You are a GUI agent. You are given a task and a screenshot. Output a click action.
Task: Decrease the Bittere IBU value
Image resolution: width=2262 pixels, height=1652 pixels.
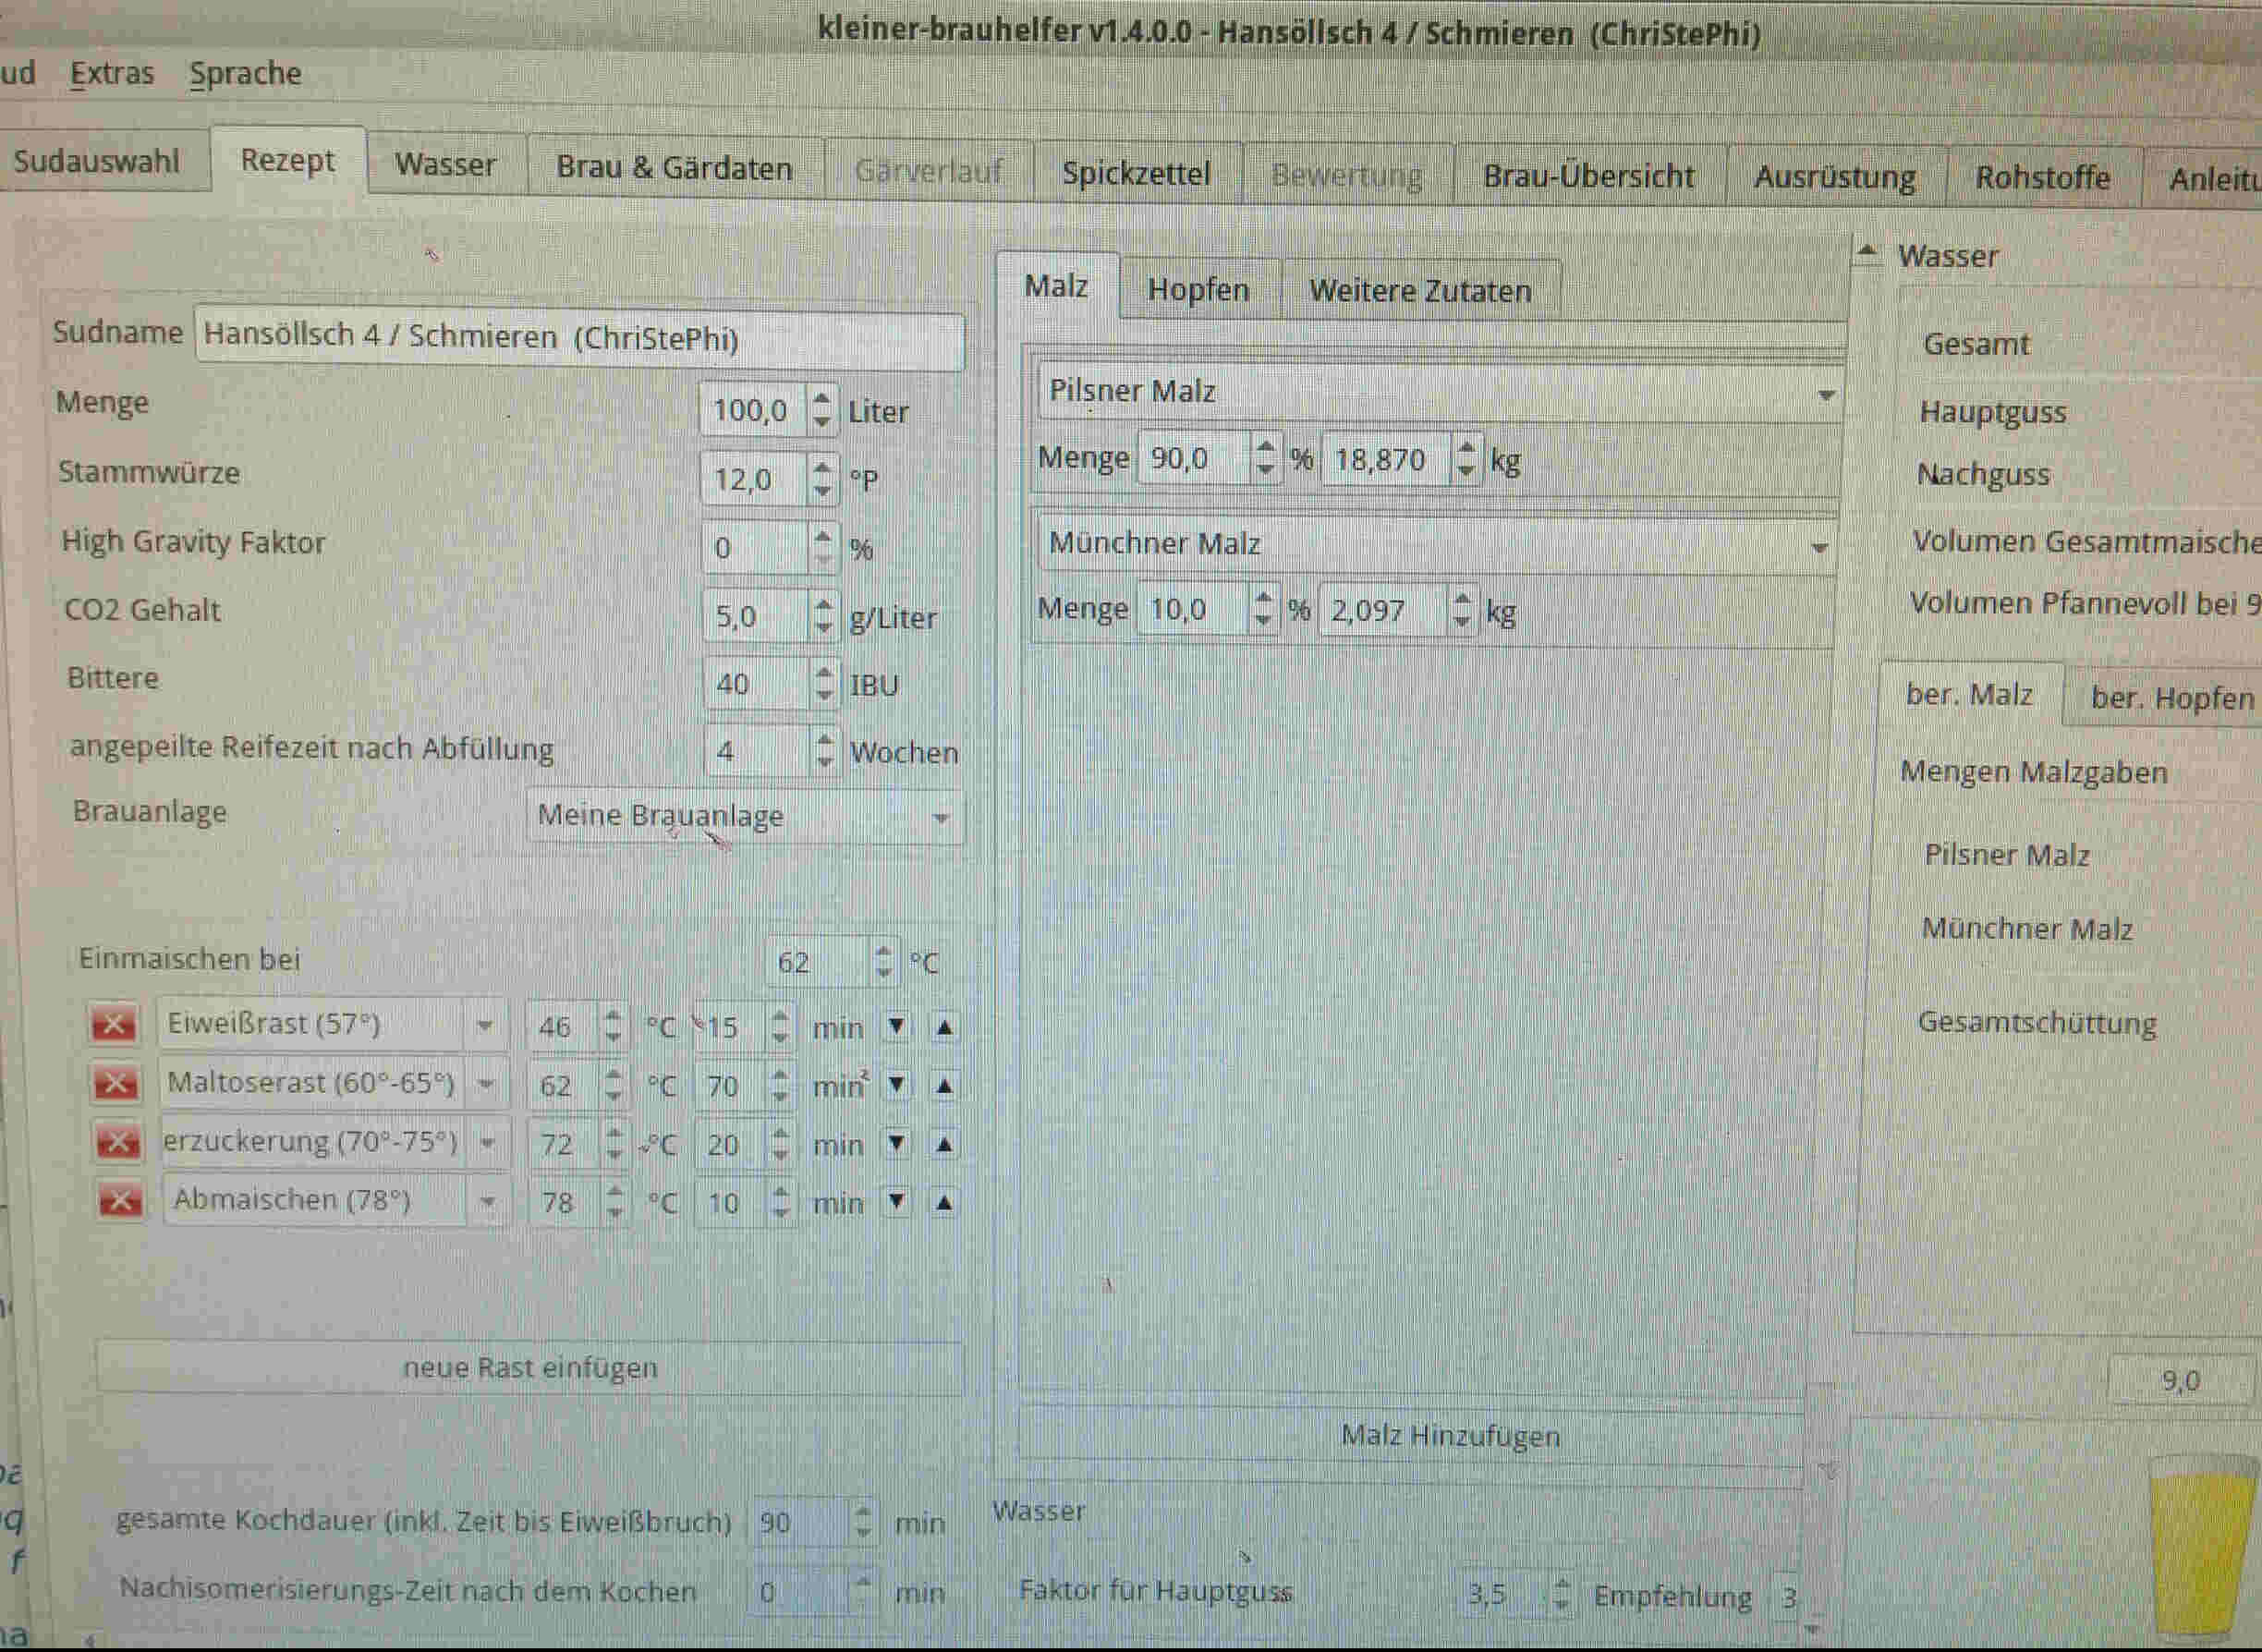pos(824,694)
